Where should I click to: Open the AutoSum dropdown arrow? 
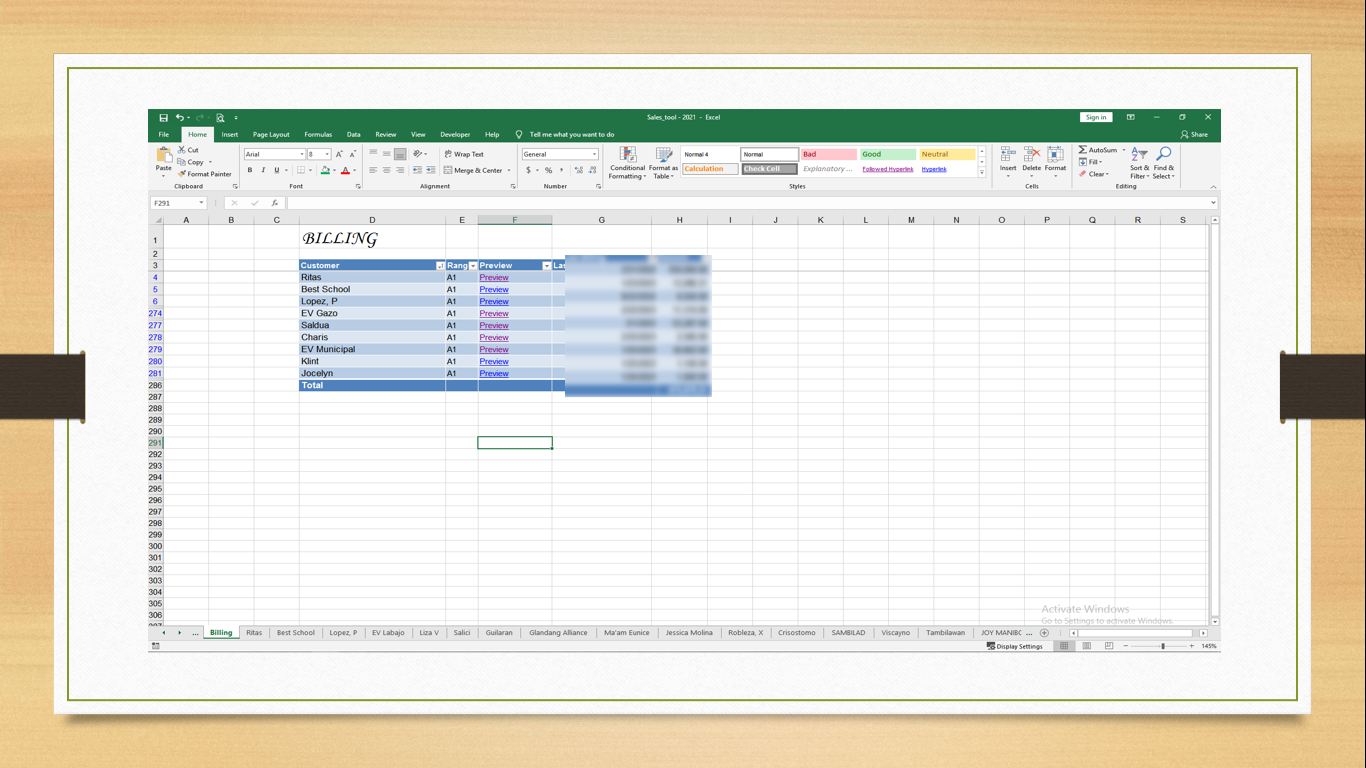pyautogui.click(x=1123, y=150)
